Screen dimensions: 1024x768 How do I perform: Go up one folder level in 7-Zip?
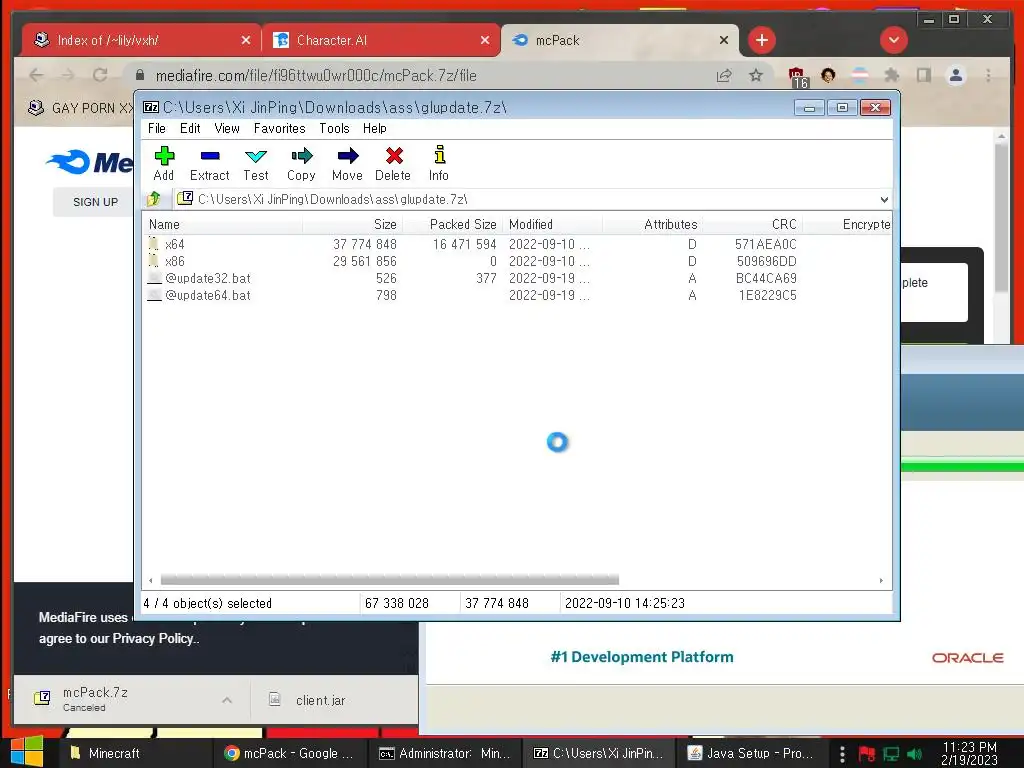154,199
